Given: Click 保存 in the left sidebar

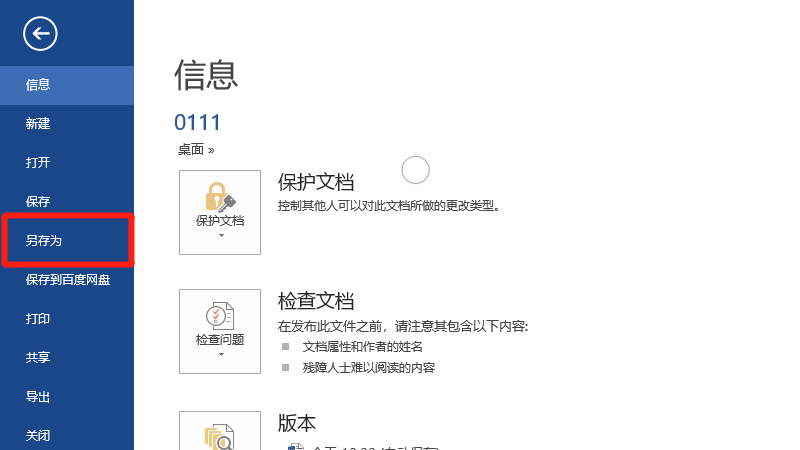Looking at the screenshot, I should point(38,202).
